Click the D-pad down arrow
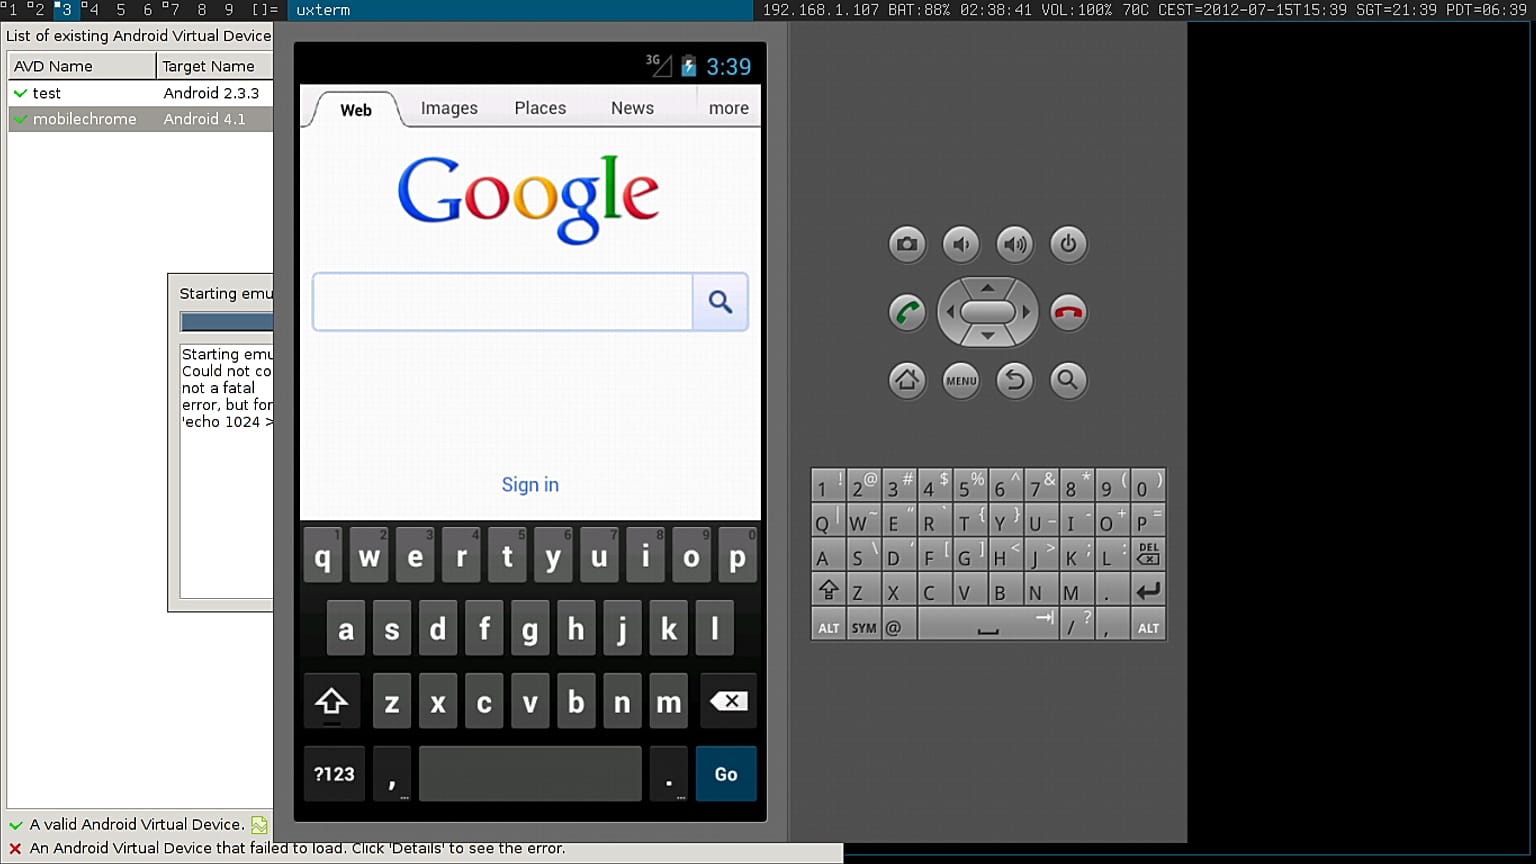Image resolution: width=1536 pixels, height=864 pixels. tap(988, 336)
